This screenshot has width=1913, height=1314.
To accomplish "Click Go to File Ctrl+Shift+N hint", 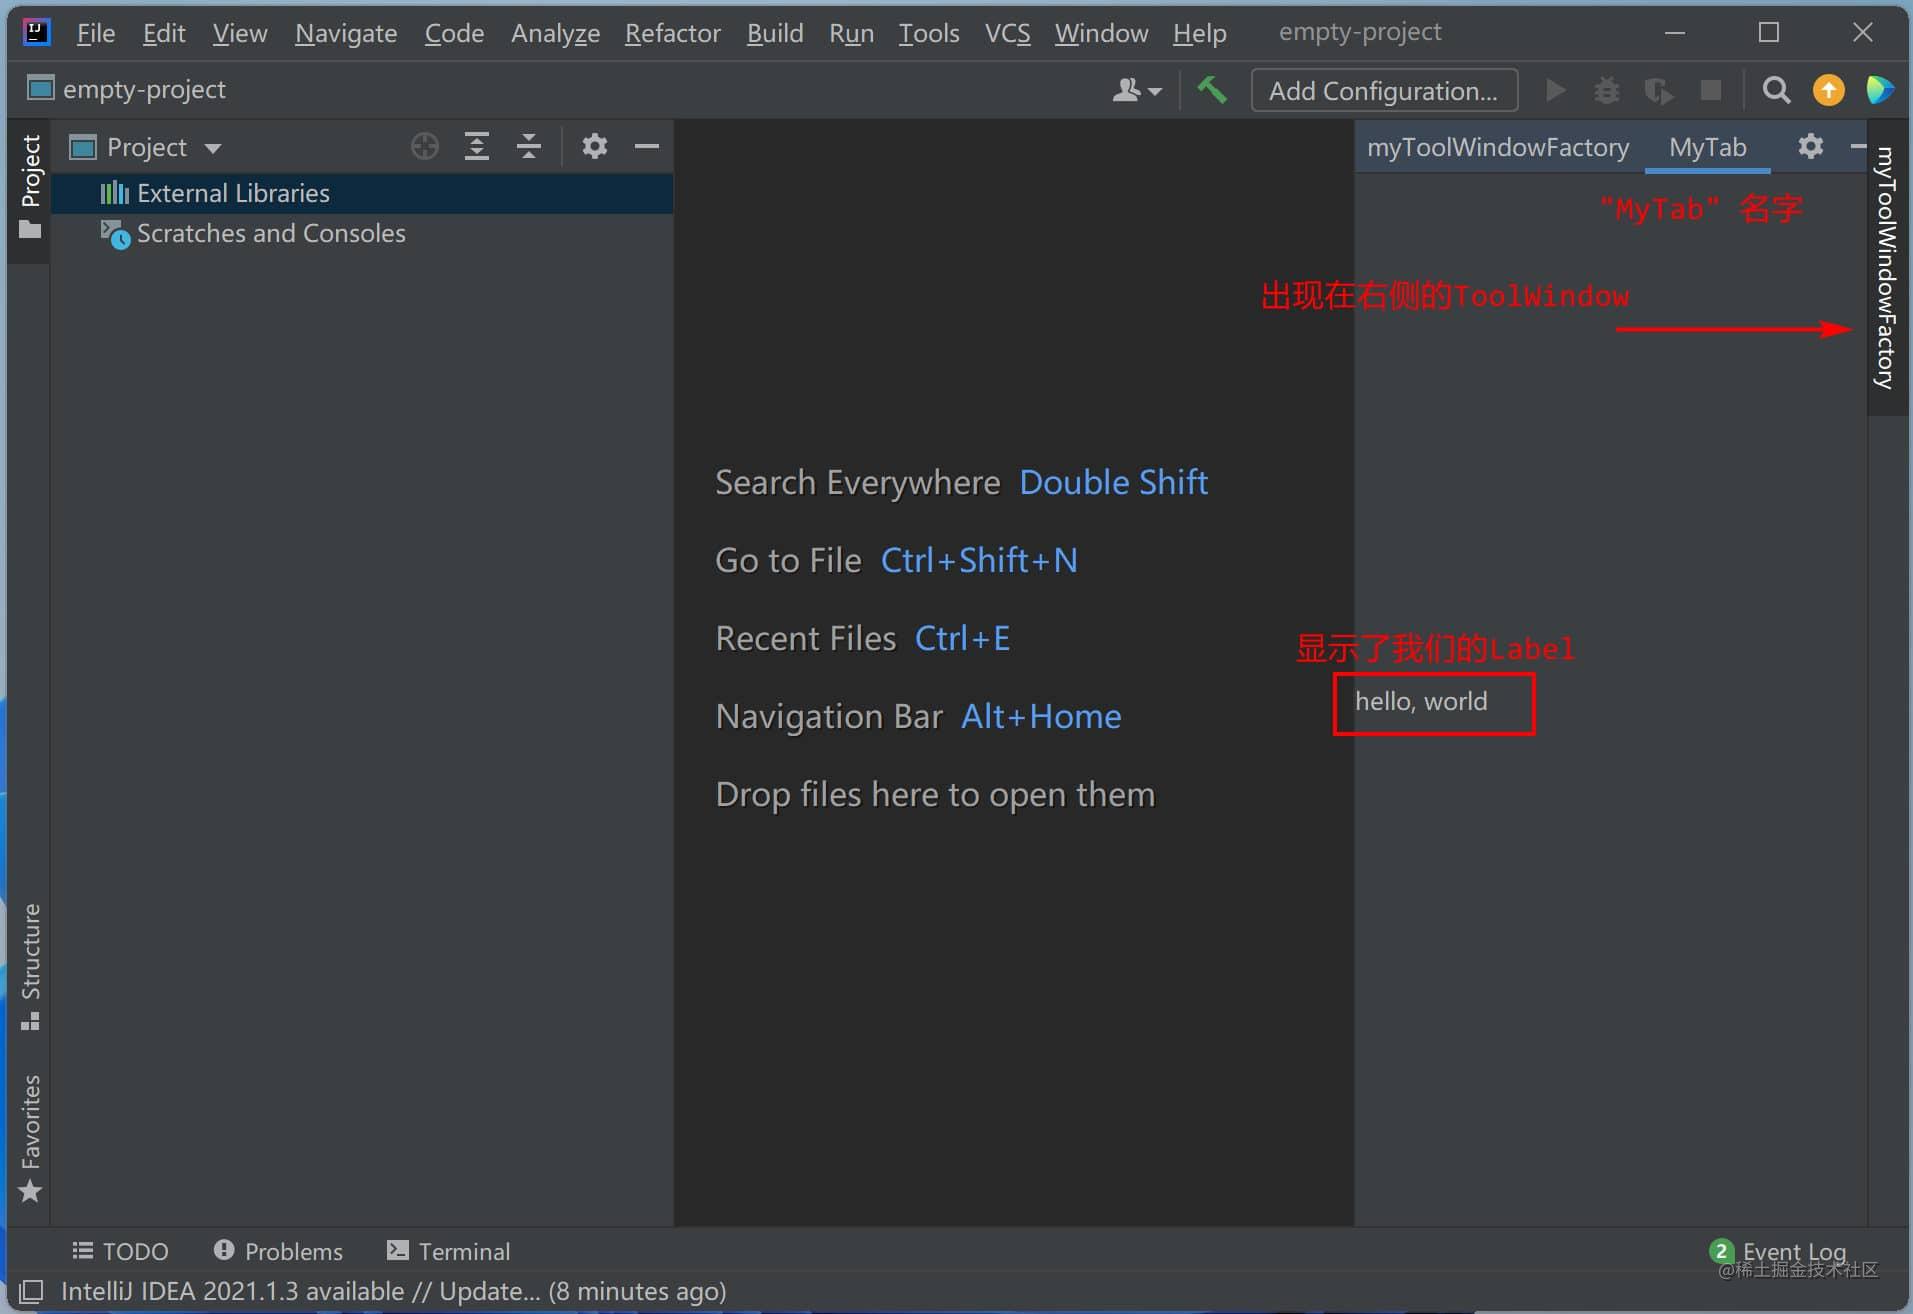I will (x=896, y=560).
